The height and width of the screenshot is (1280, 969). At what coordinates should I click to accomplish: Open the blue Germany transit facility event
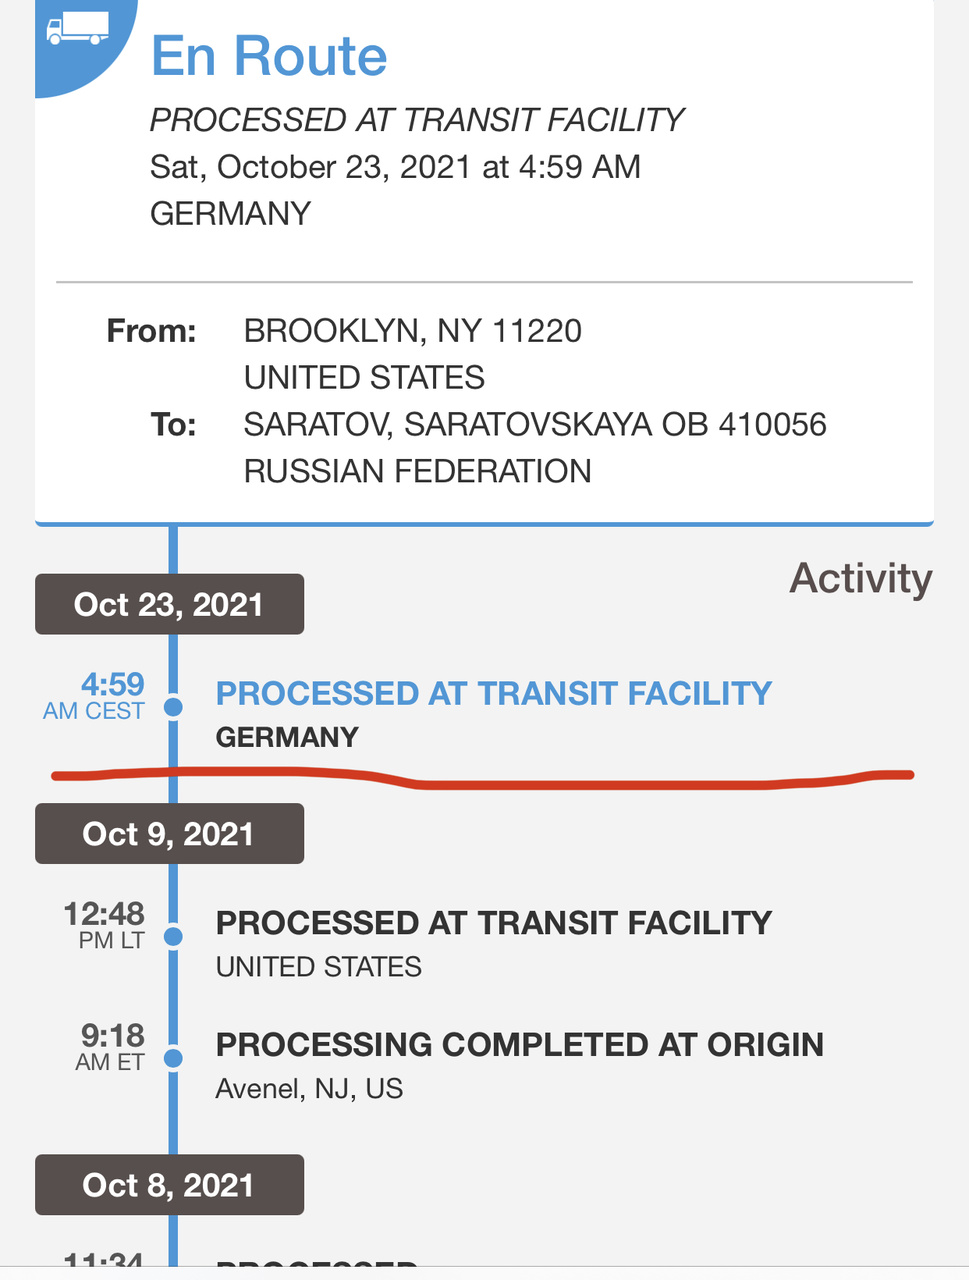493,693
